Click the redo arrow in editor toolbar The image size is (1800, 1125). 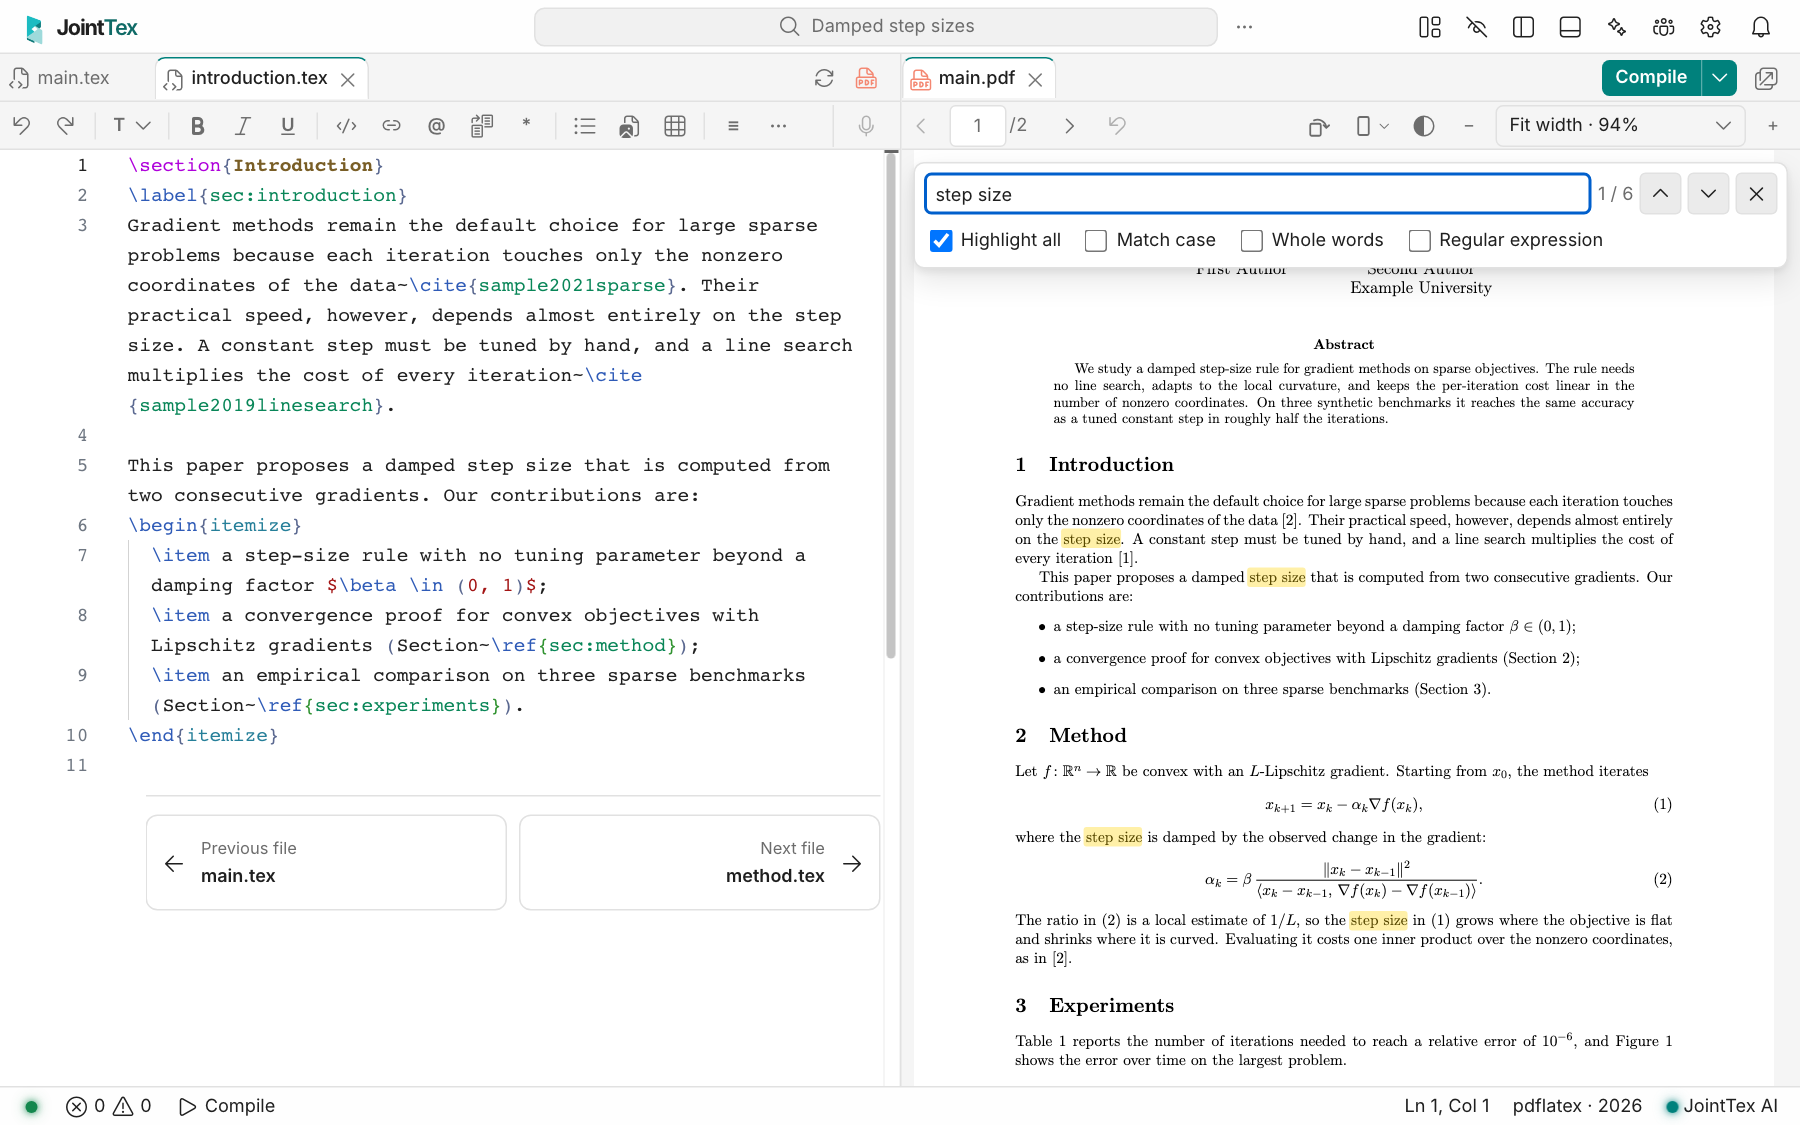click(66, 125)
